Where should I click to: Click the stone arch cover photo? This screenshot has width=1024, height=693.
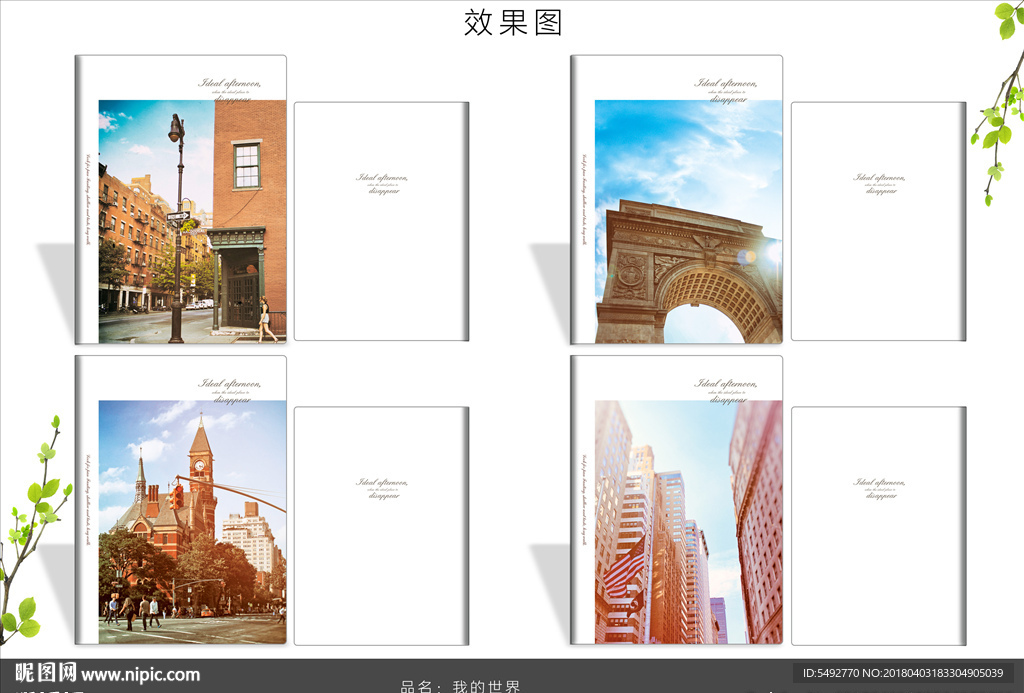tap(688, 221)
